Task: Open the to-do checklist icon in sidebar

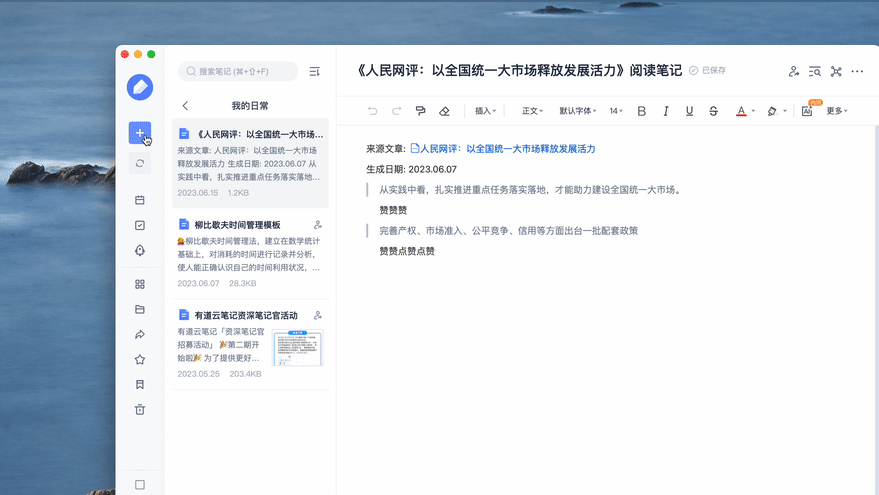Action: point(140,225)
